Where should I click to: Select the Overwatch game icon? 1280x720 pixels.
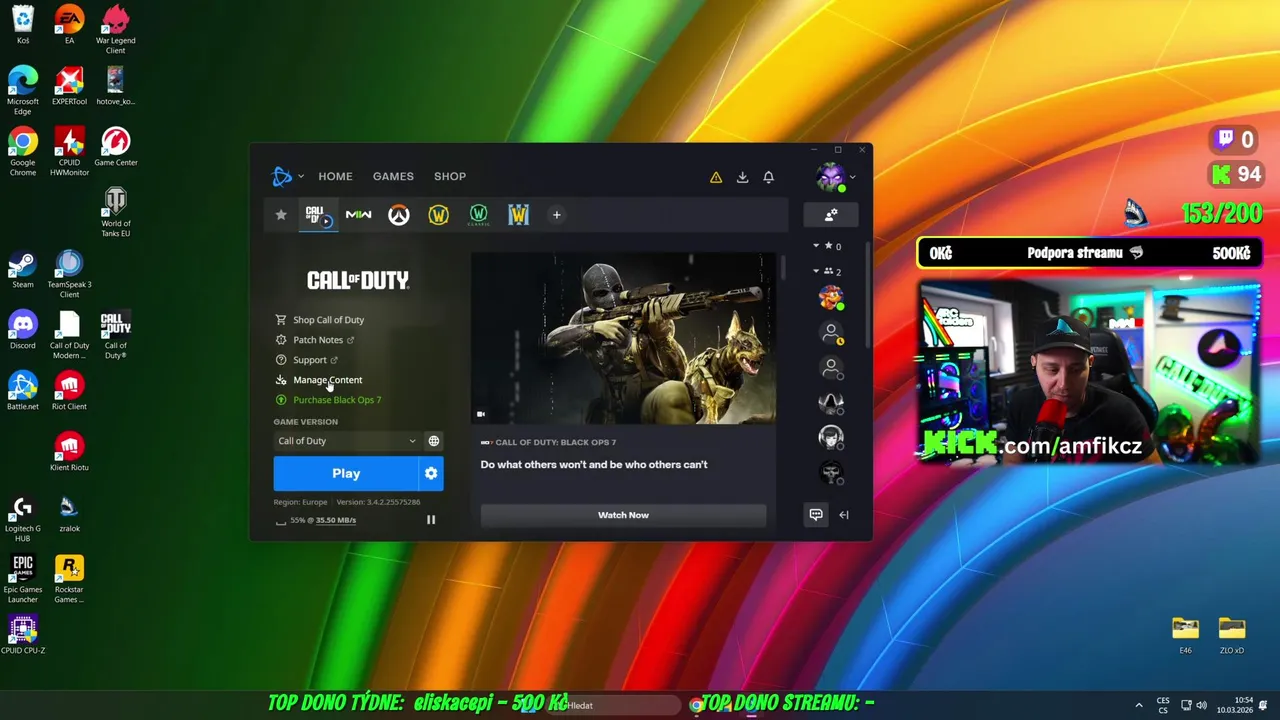(399, 215)
